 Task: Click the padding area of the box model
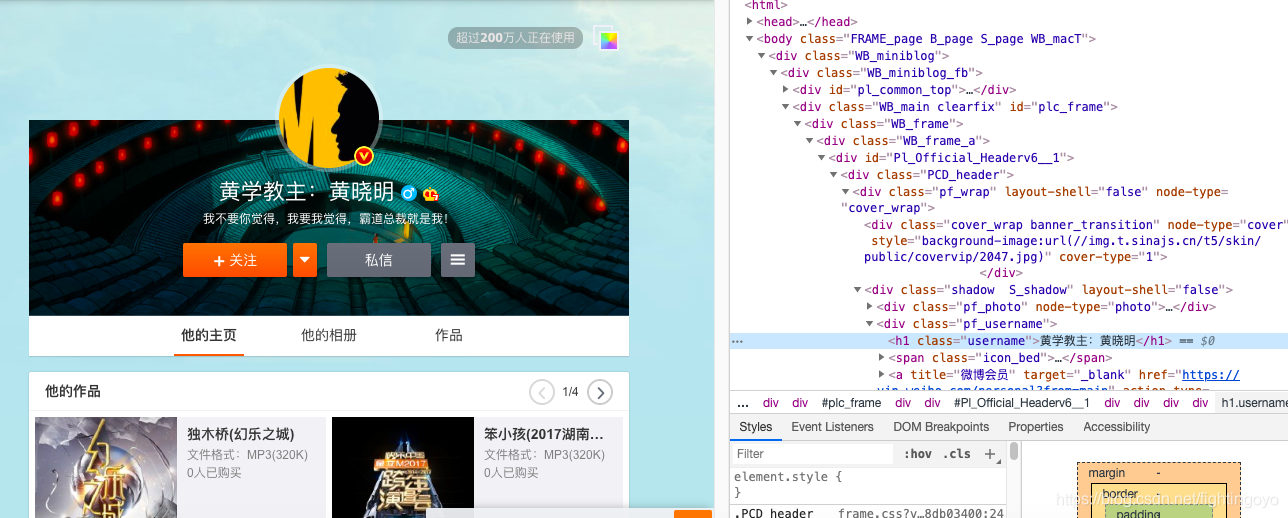[x=1138, y=512]
